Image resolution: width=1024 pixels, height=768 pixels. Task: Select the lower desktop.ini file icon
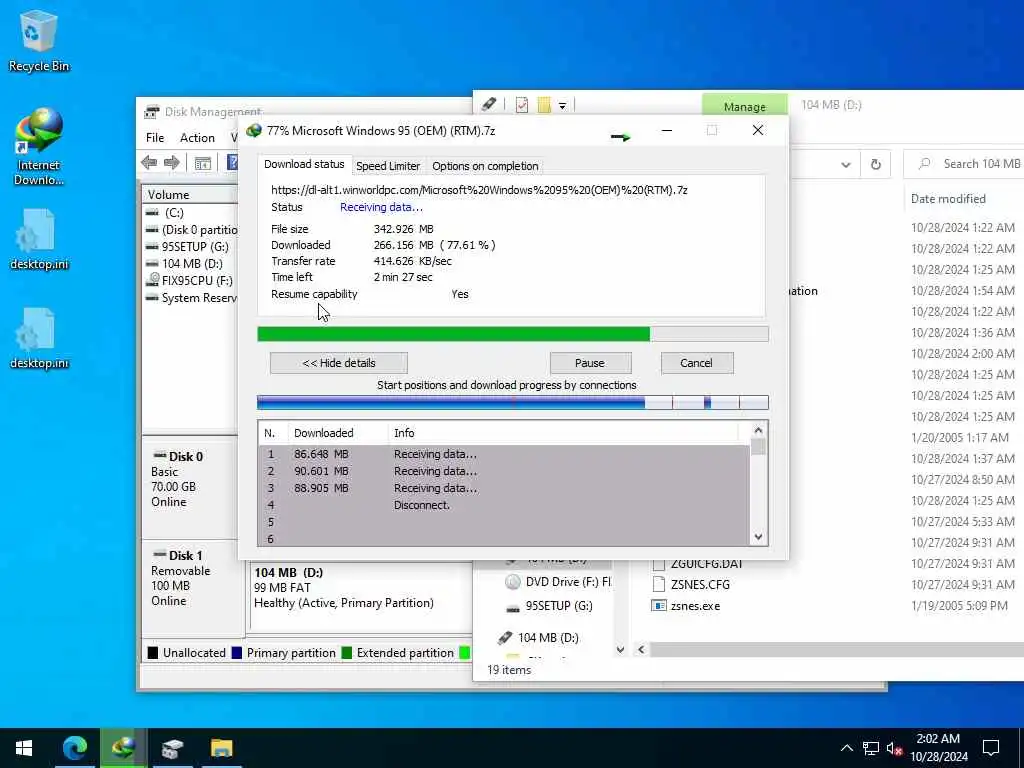pyautogui.click(x=39, y=338)
